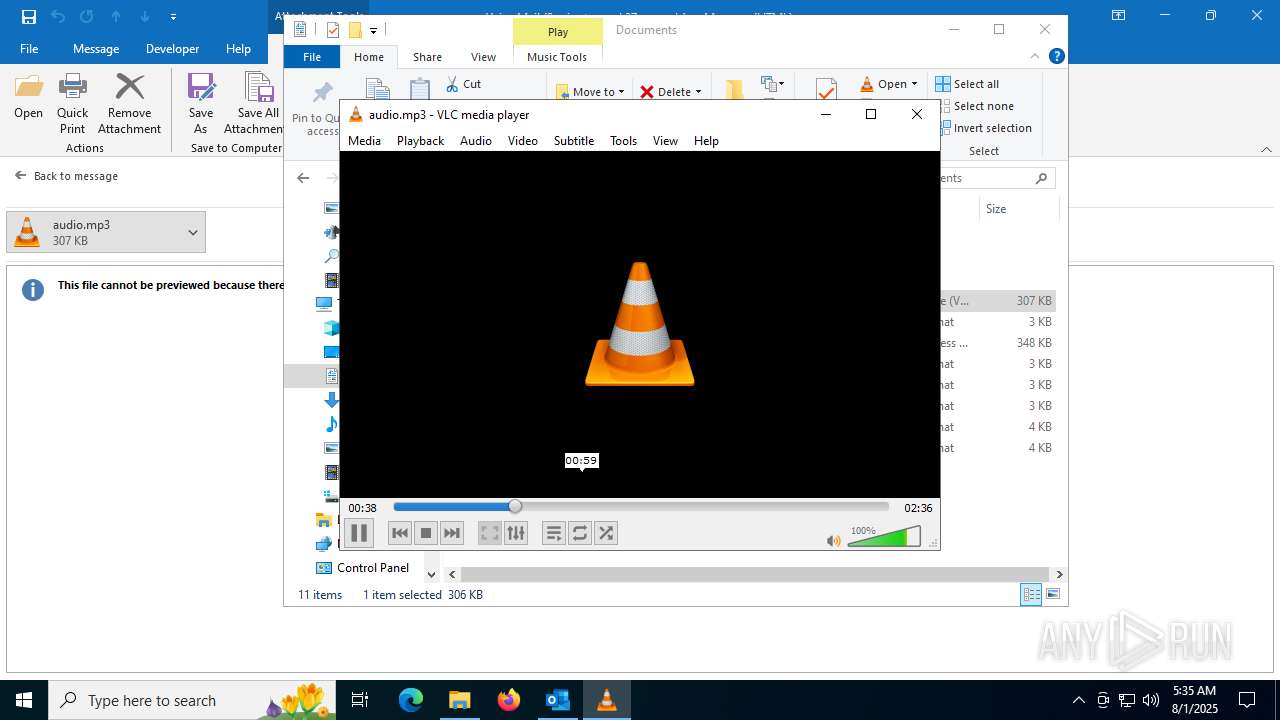Open VLC Tools menu
Viewport: 1280px width, 720px height.
coord(623,140)
